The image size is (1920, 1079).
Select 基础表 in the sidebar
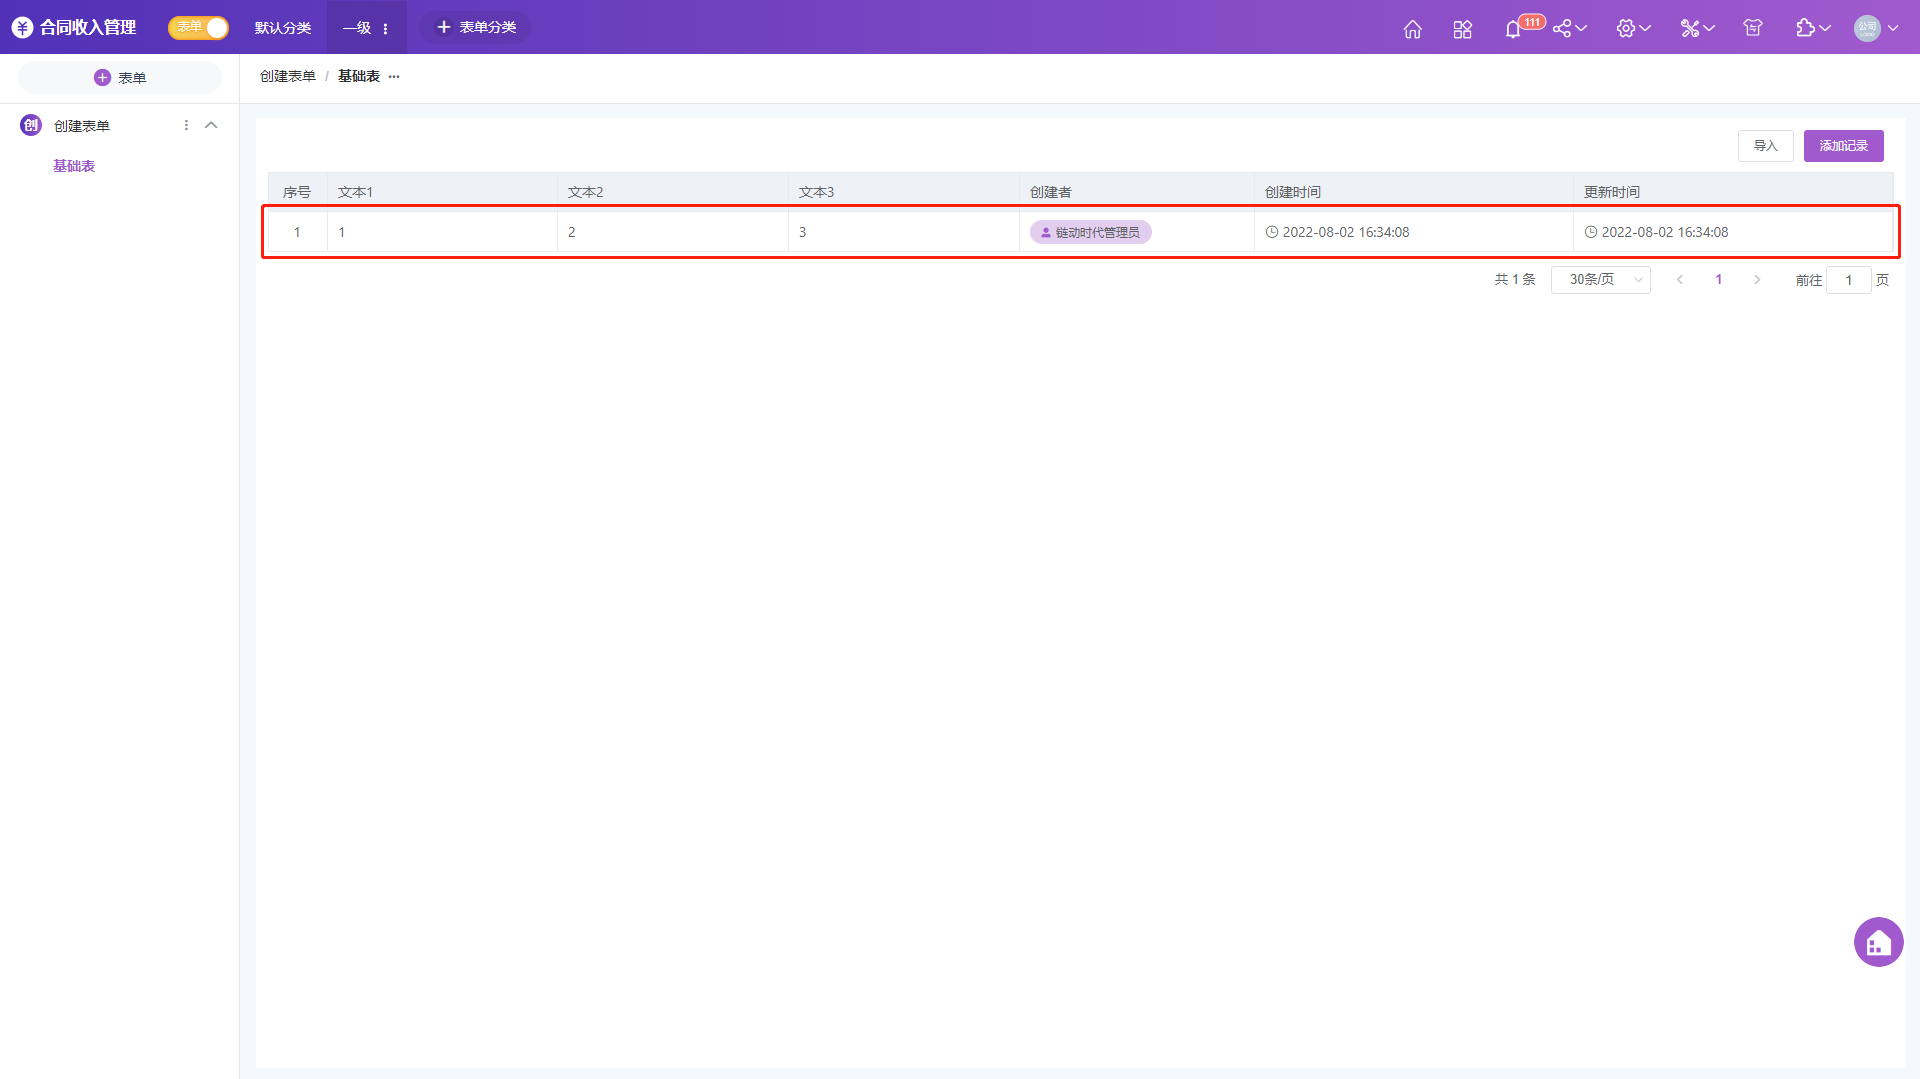click(74, 166)
